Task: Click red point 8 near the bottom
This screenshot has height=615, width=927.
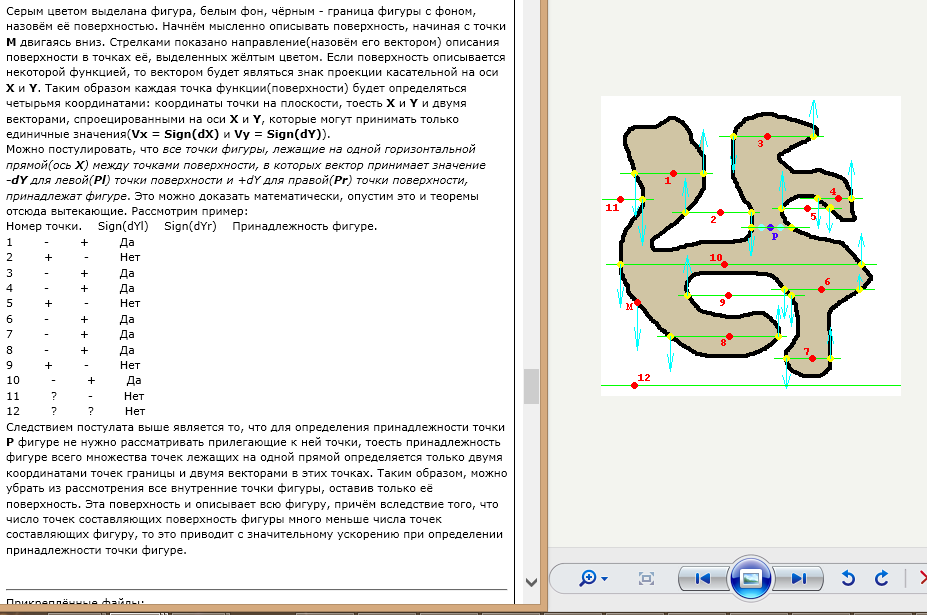Action: 729,336
